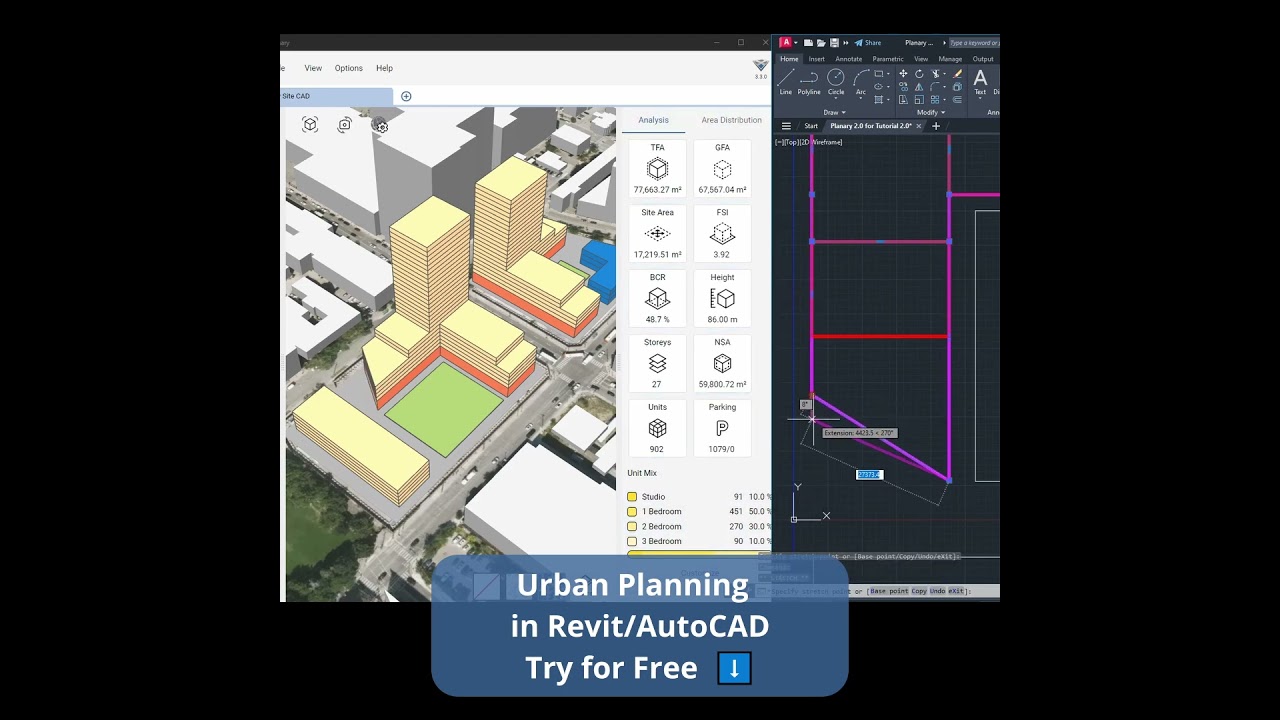1280x720 pixels.
Task: Click the 1 Bedroom color swatch
Action: pyautogui.click(x=632, y=512)
